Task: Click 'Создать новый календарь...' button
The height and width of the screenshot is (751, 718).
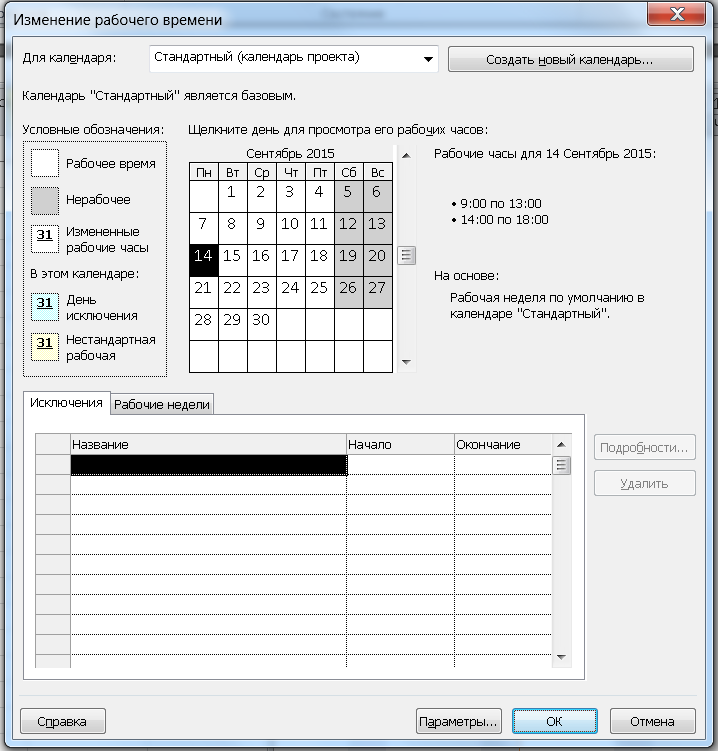Action: (570, 59)
